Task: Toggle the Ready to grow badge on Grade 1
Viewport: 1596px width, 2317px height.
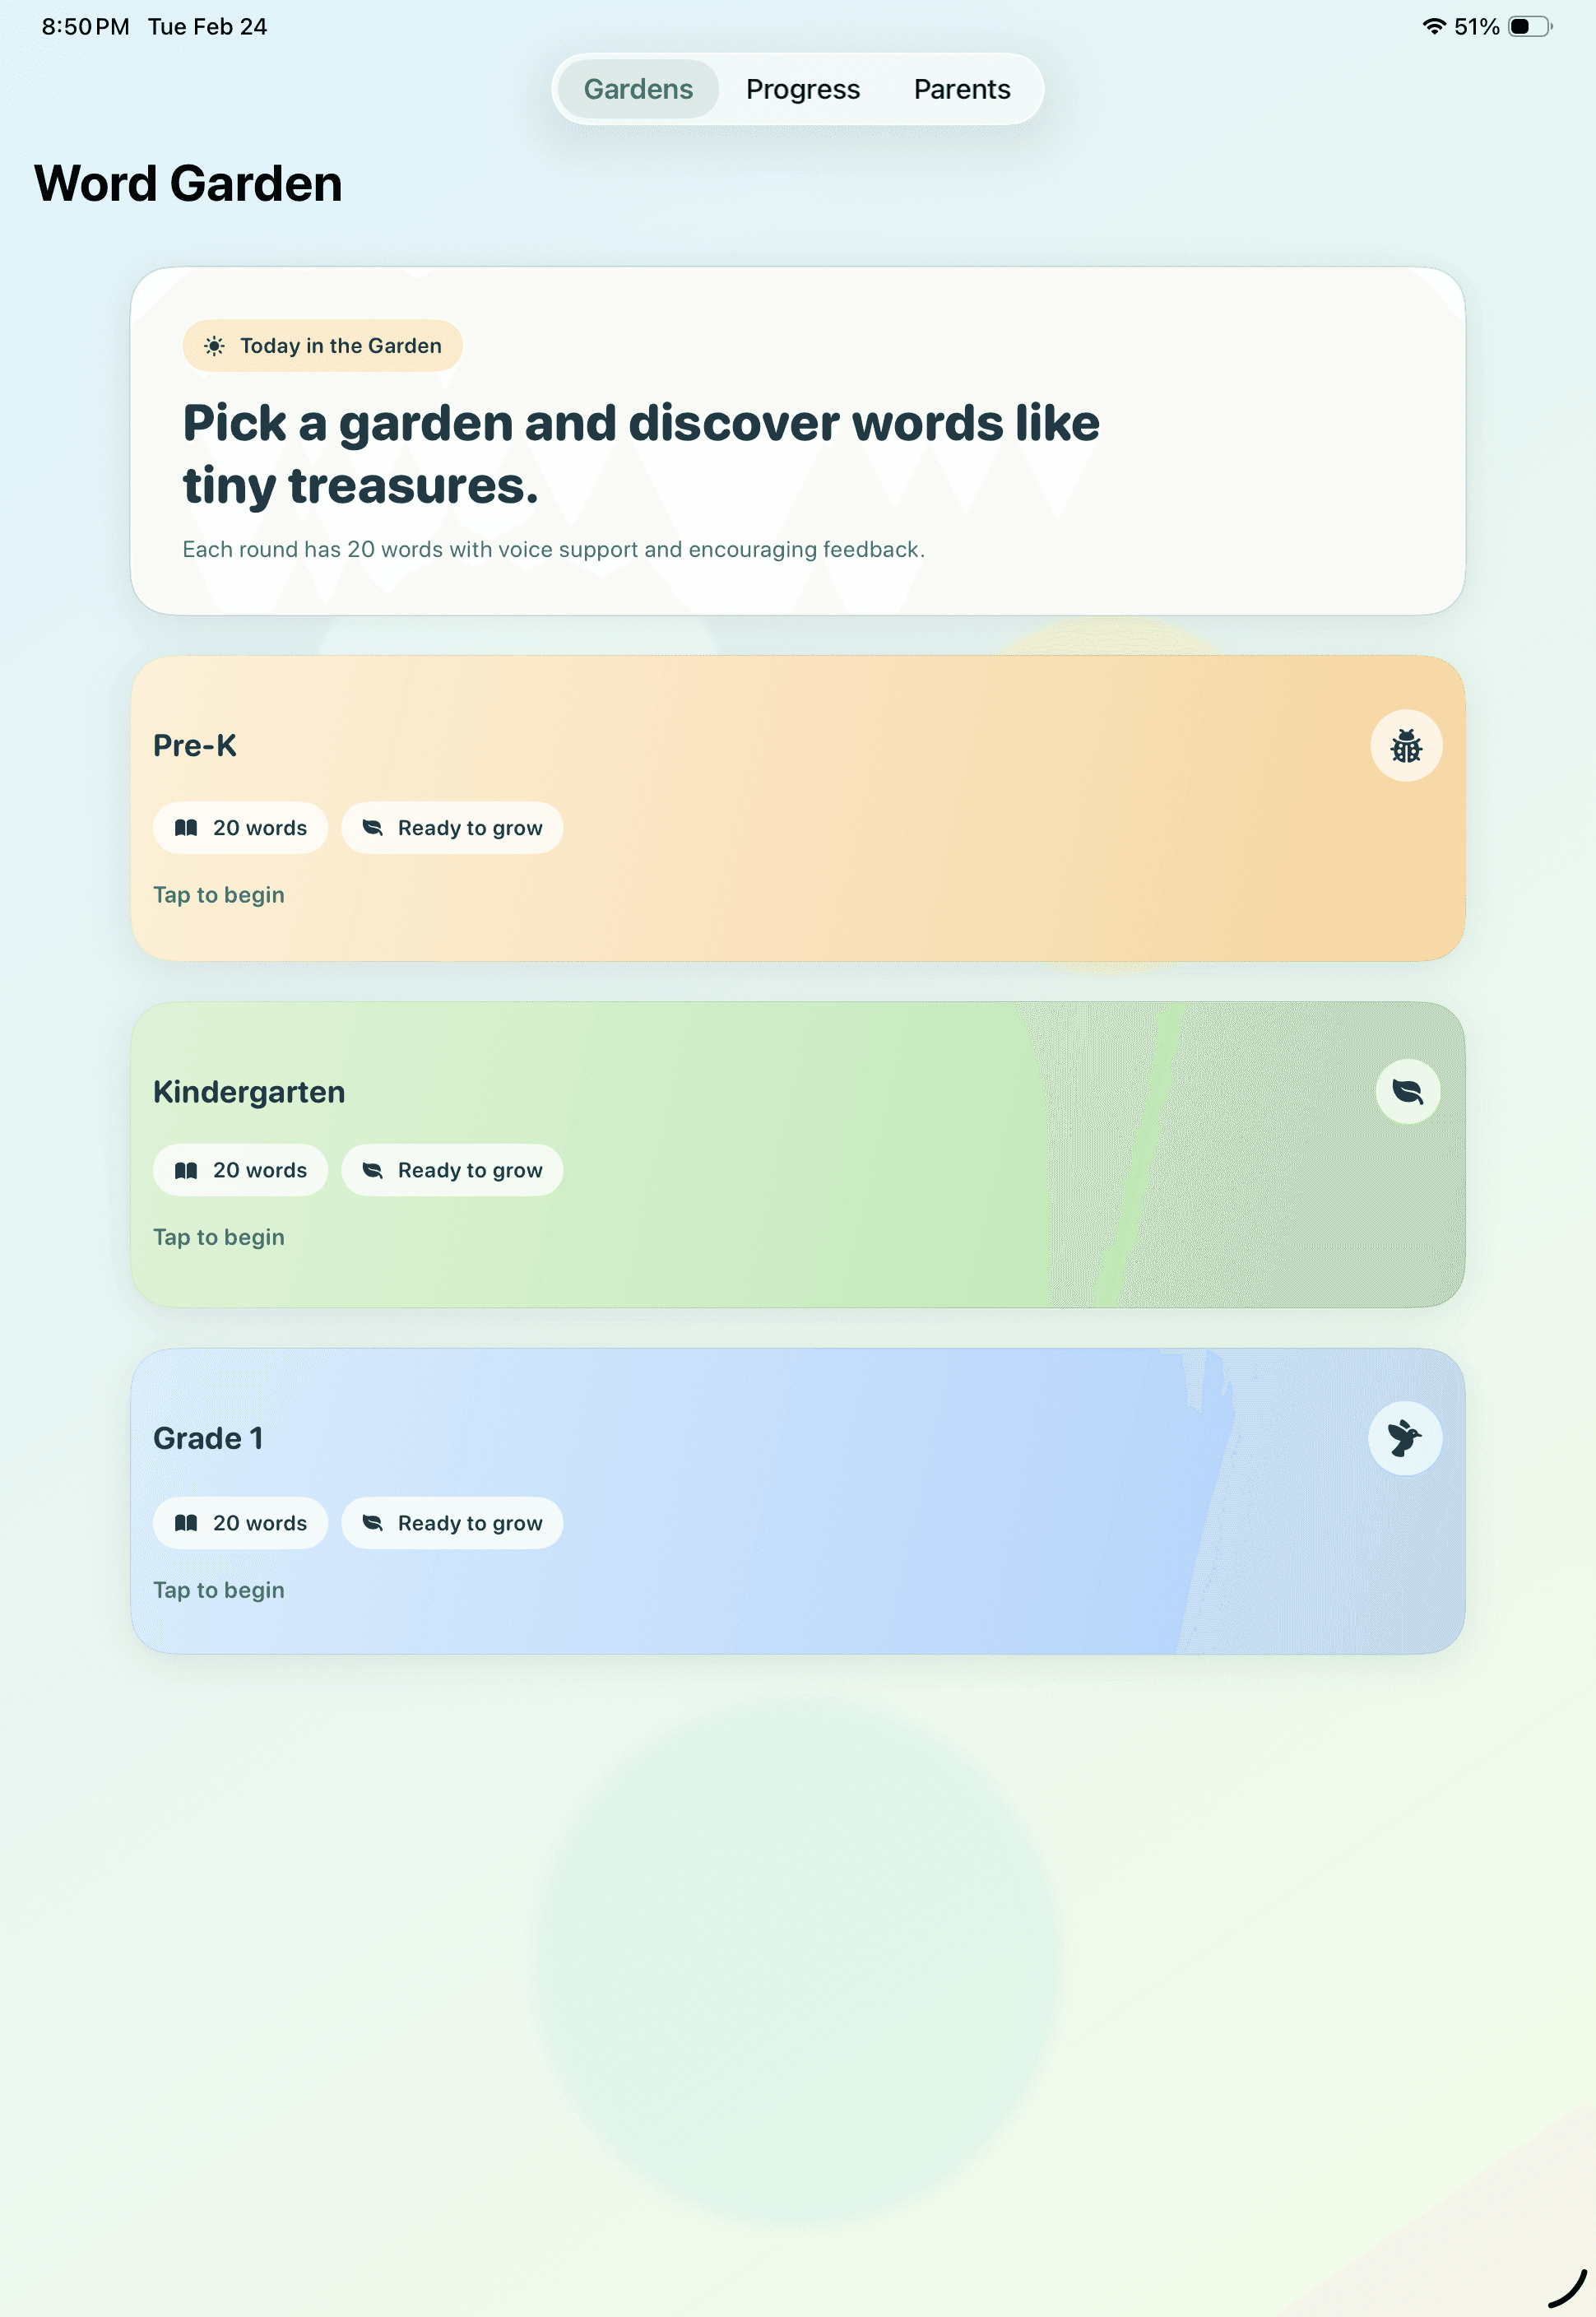Action: 452,1523
